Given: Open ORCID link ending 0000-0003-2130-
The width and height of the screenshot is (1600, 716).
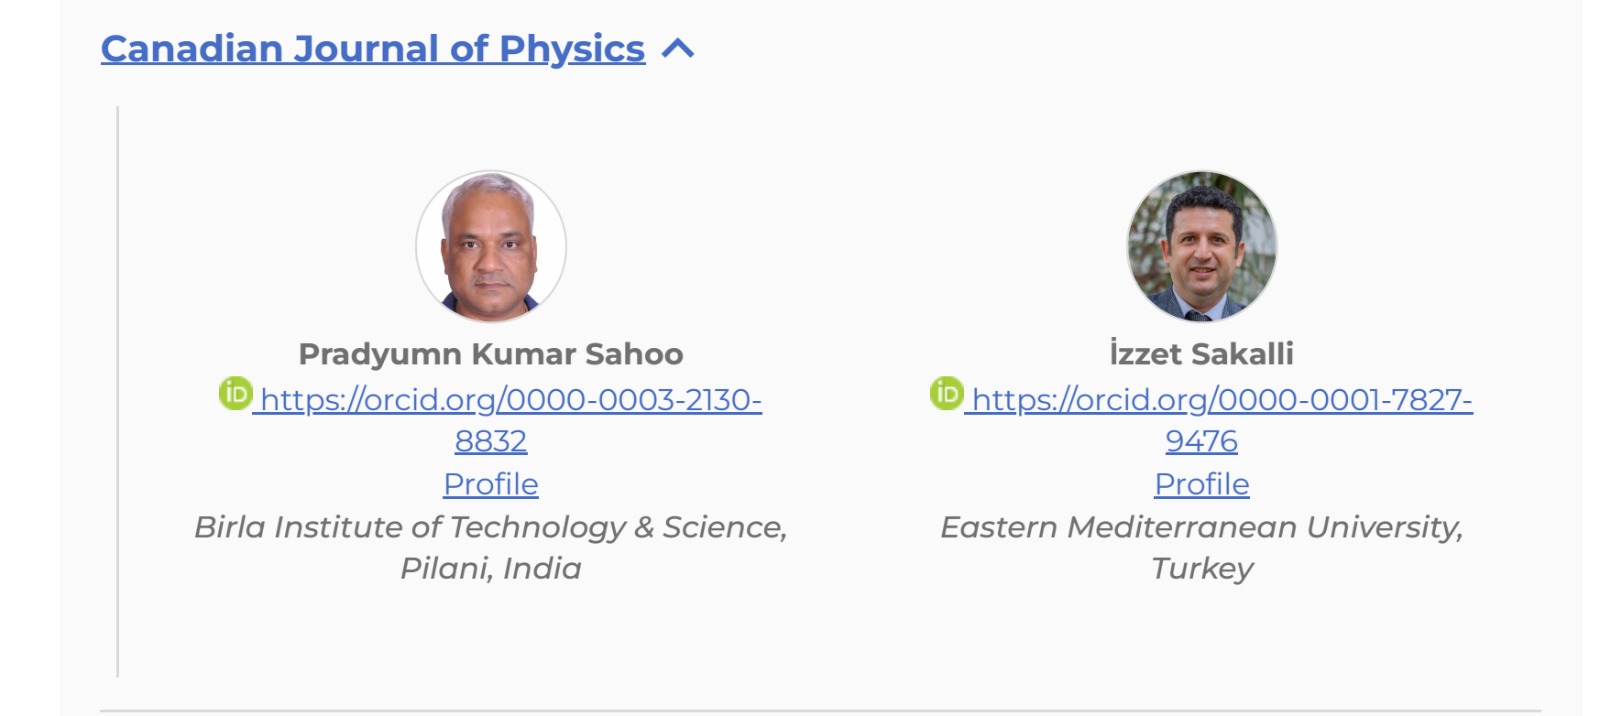Looking at the screenshot, I should click(x=510, y=400).
